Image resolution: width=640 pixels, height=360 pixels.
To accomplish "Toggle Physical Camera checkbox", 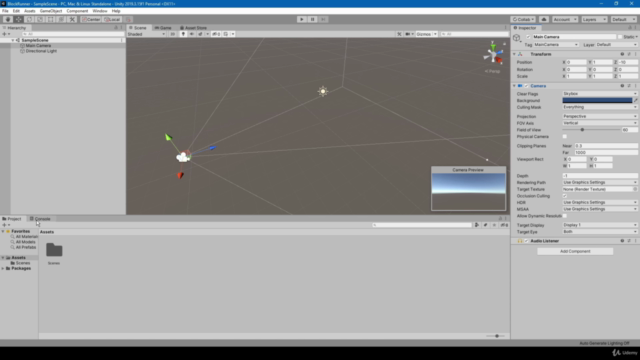I will (x=564, y=137).
